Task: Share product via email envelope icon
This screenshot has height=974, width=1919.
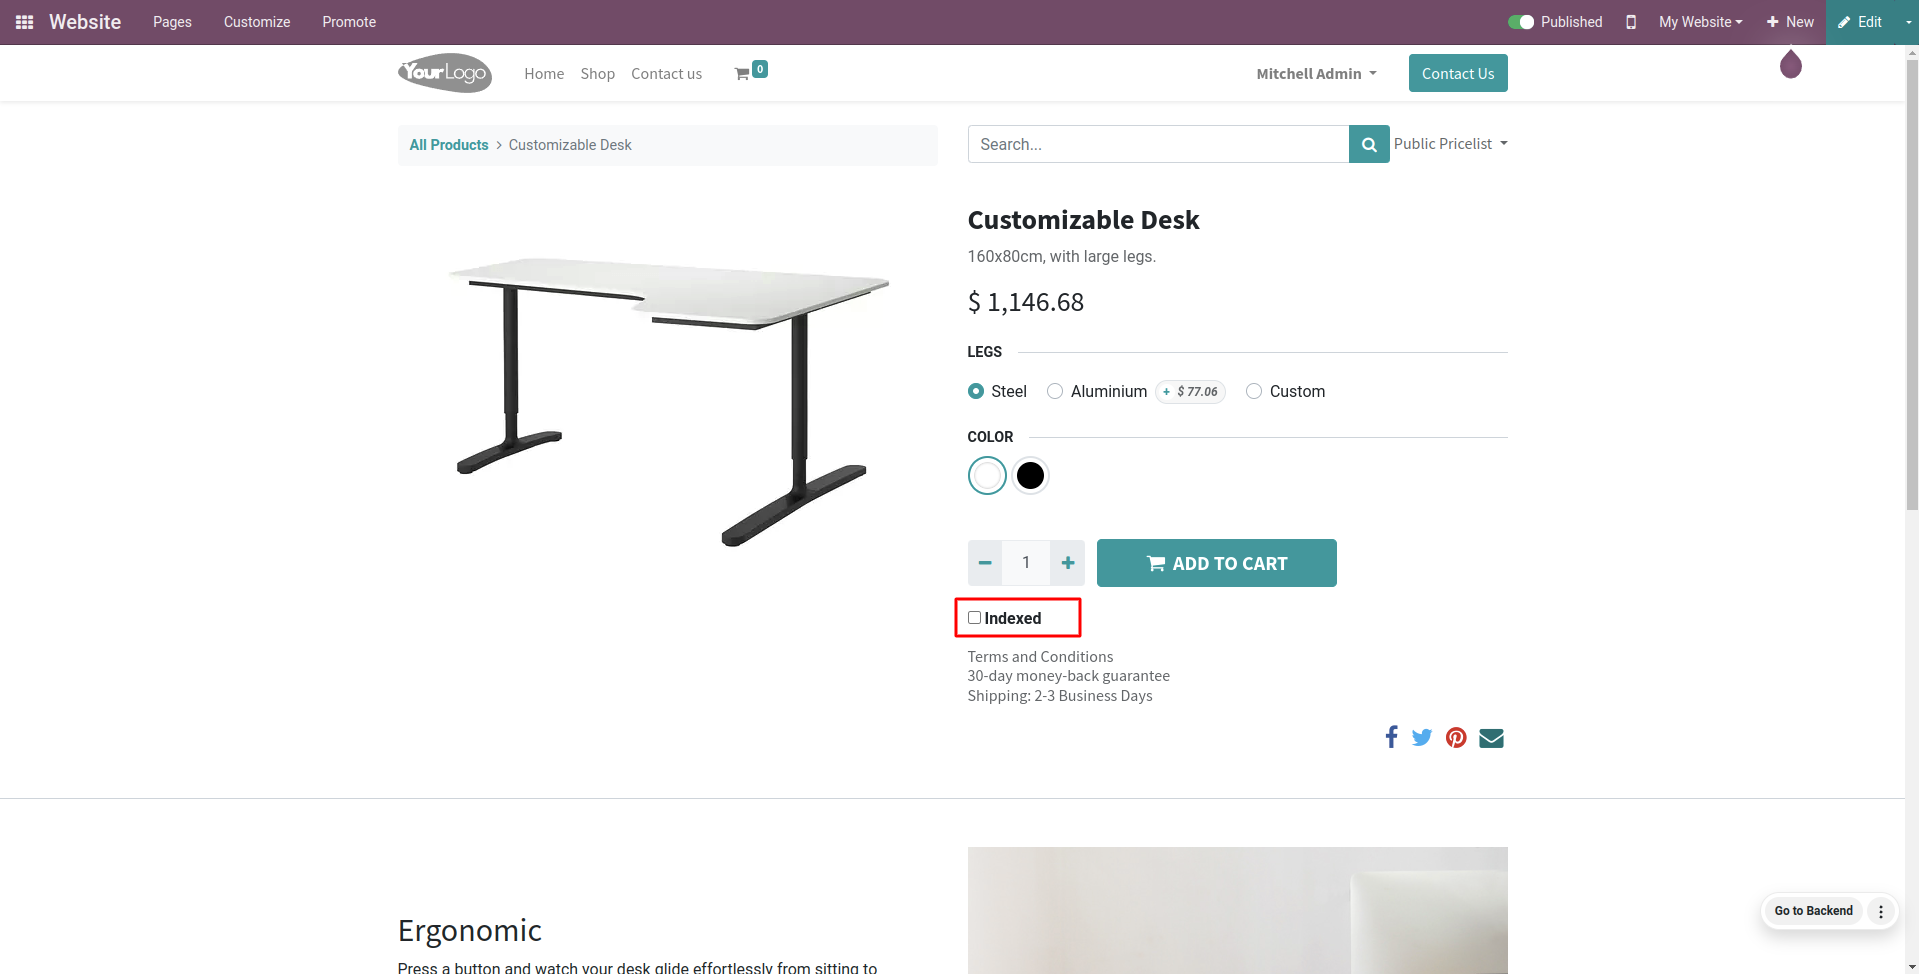Action: pos(1491,738)
